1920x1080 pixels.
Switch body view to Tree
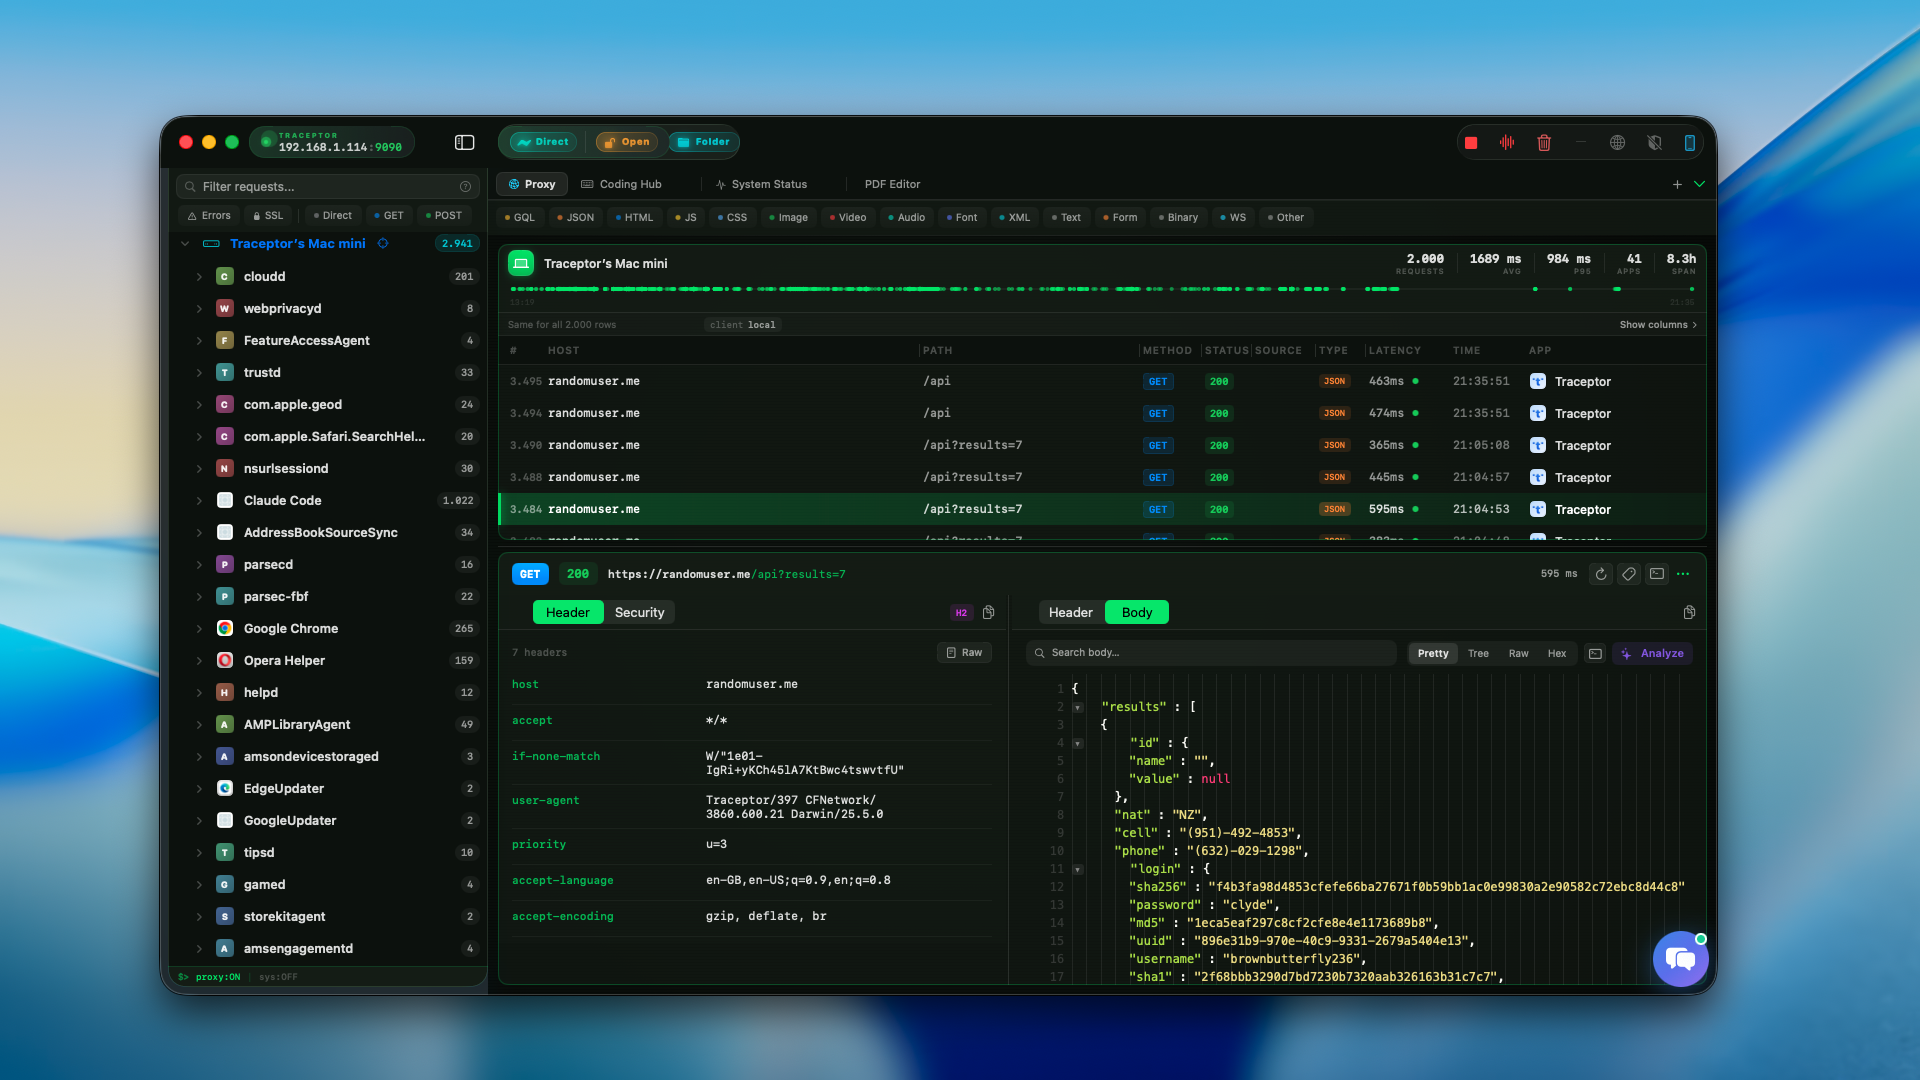click(1478, 654)
